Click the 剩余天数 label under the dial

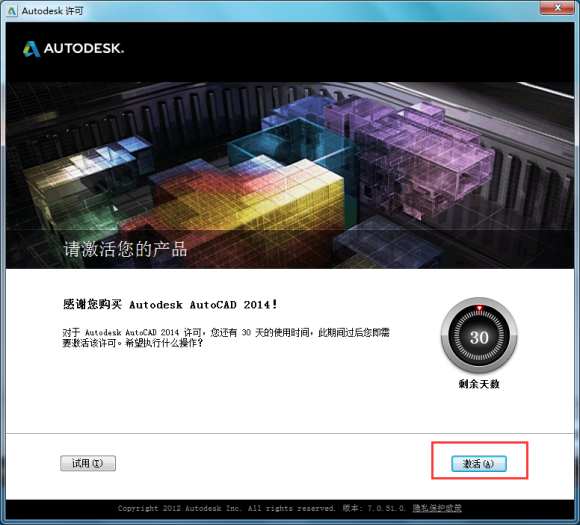(x=479, y=384)
